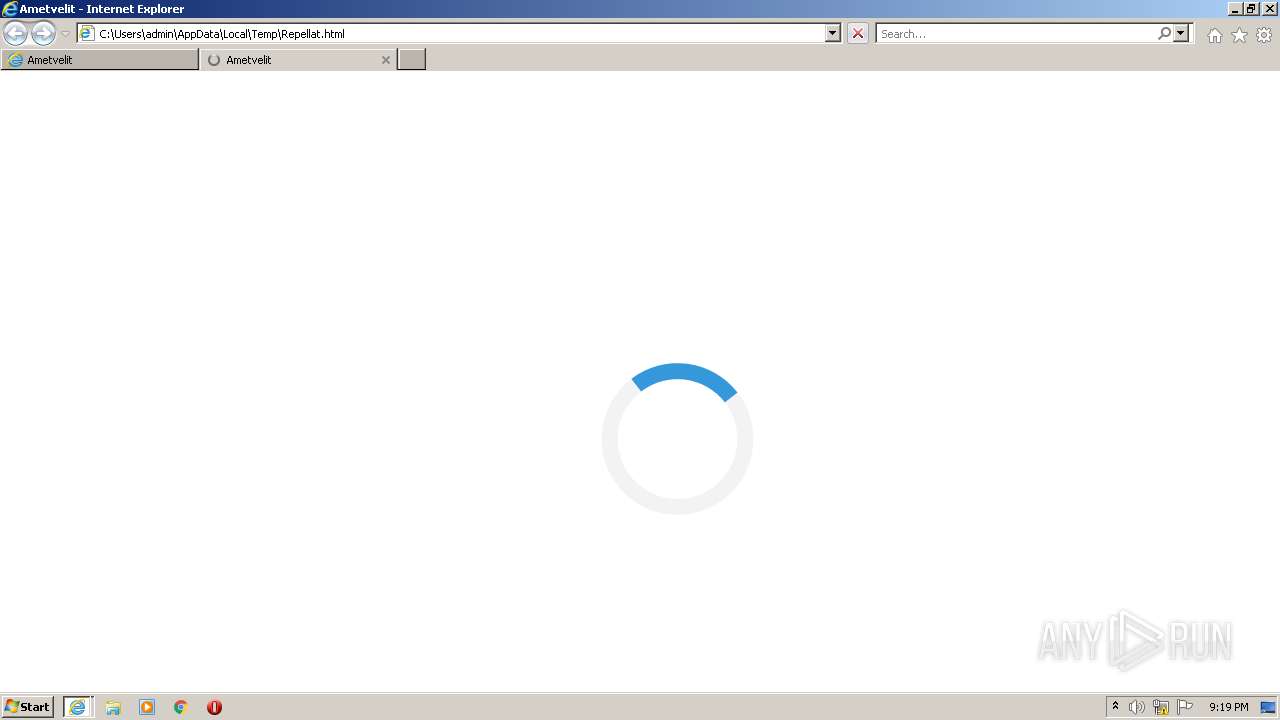Expand the address bar autocomplete dropdown
This screenshot has height=720, width=1280.
tap(832, 34)
